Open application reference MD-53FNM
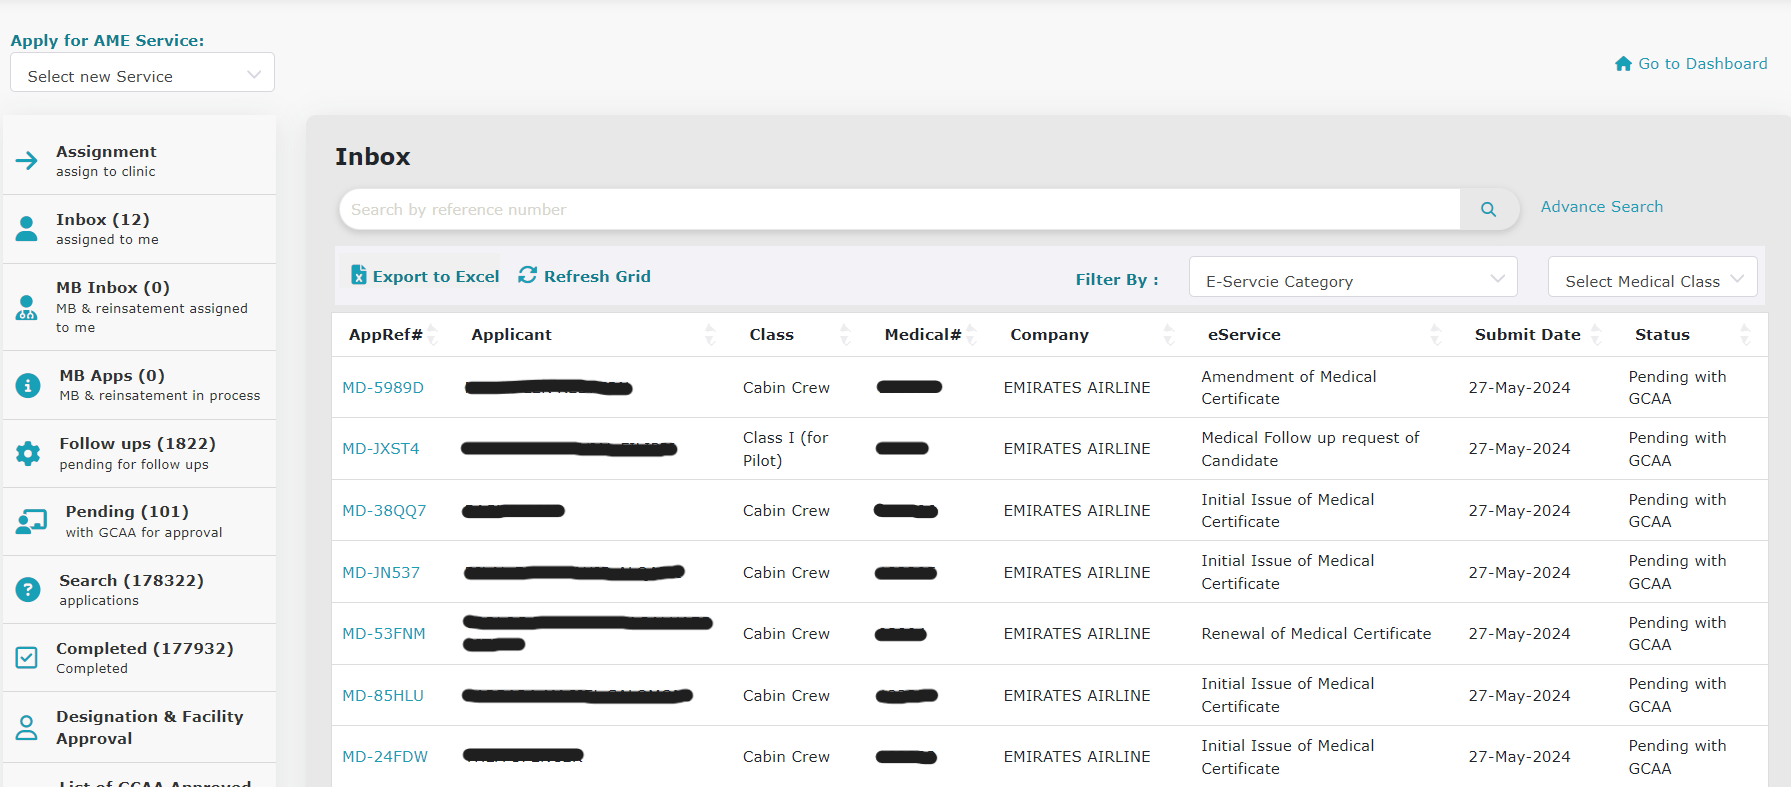This screenshot has height=787, width=1791. tap(384, 634)
